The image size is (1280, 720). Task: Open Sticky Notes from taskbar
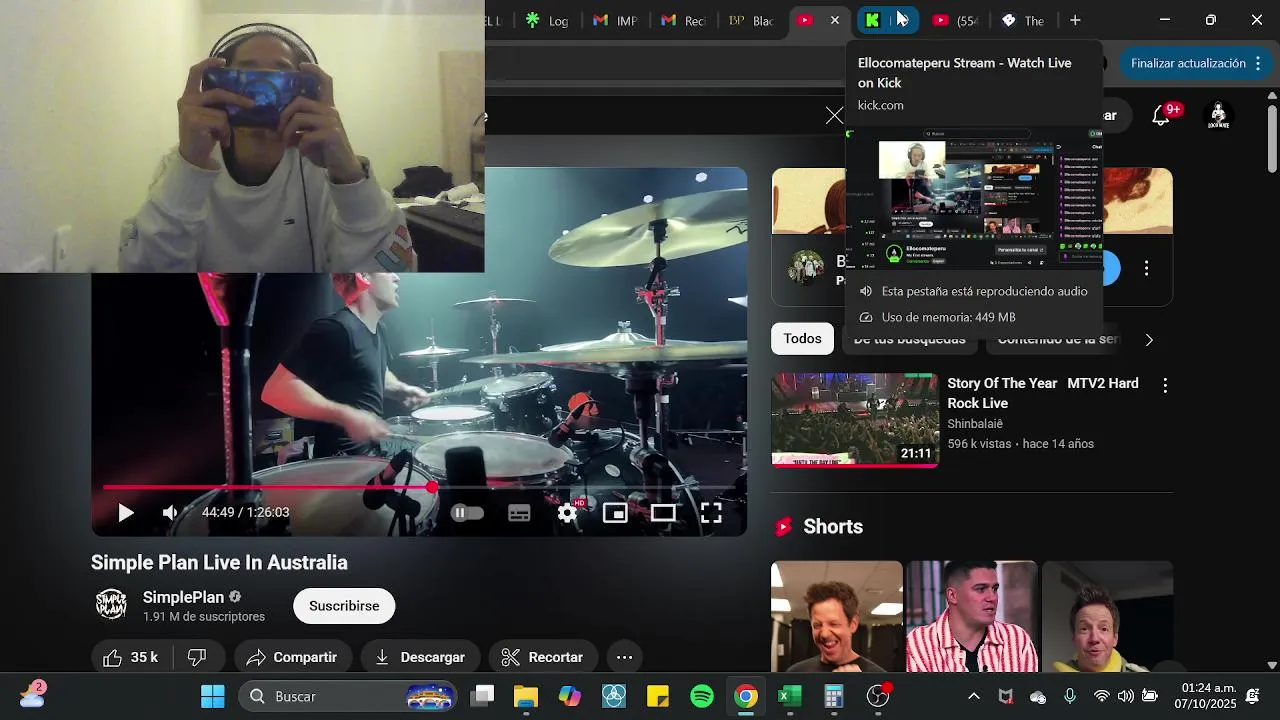(x=658, y=696)
